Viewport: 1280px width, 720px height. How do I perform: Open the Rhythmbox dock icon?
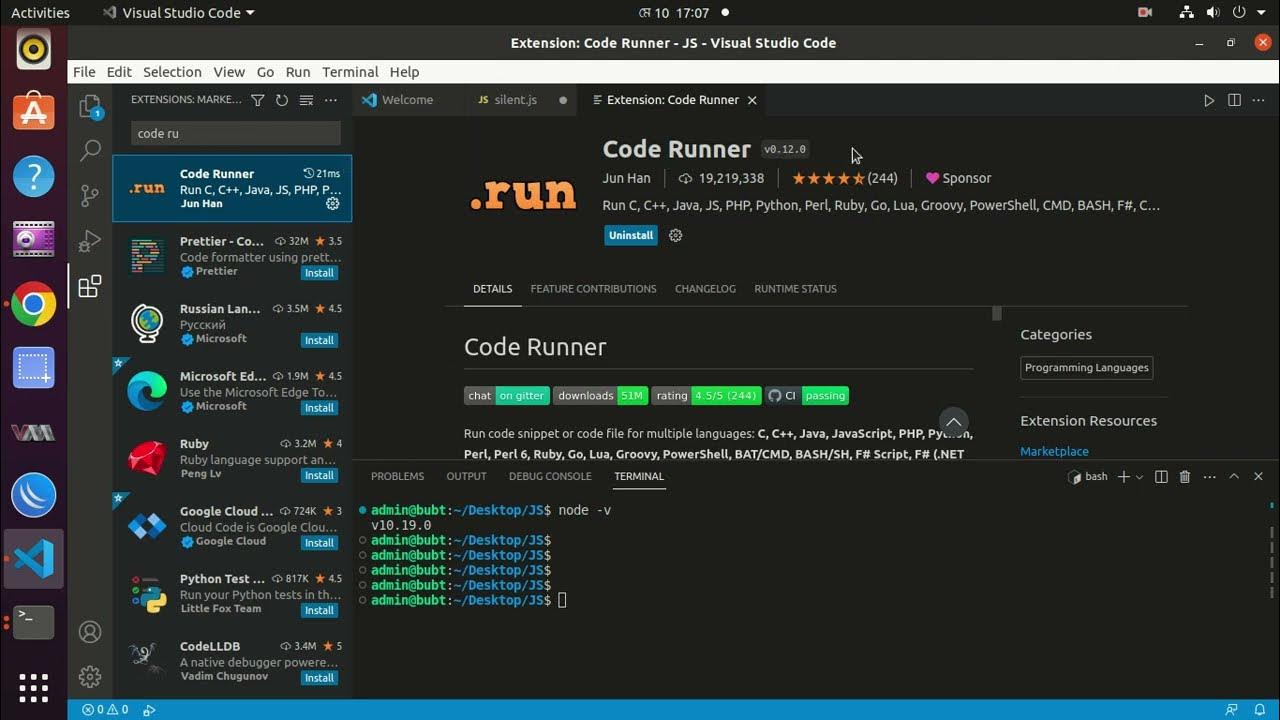coord(34,48)
